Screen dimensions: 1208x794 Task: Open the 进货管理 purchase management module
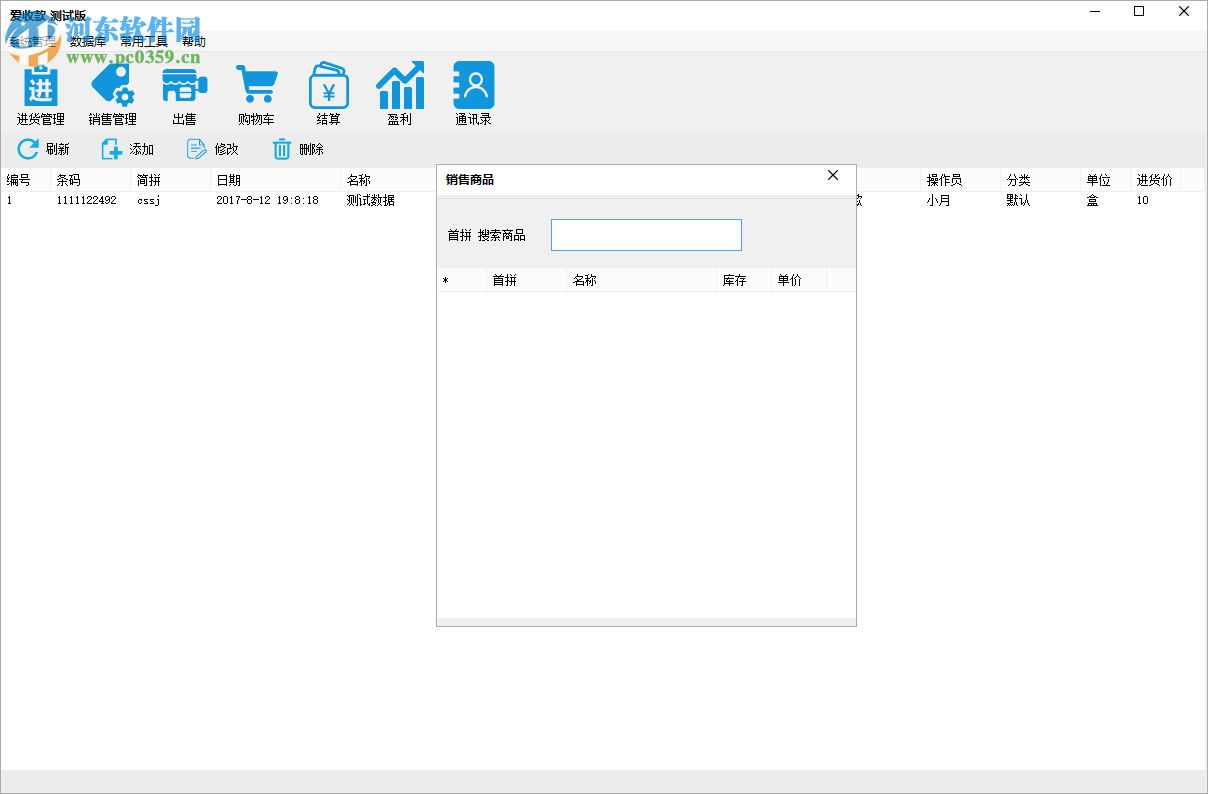pyautogui.click(x=39, y=93)
